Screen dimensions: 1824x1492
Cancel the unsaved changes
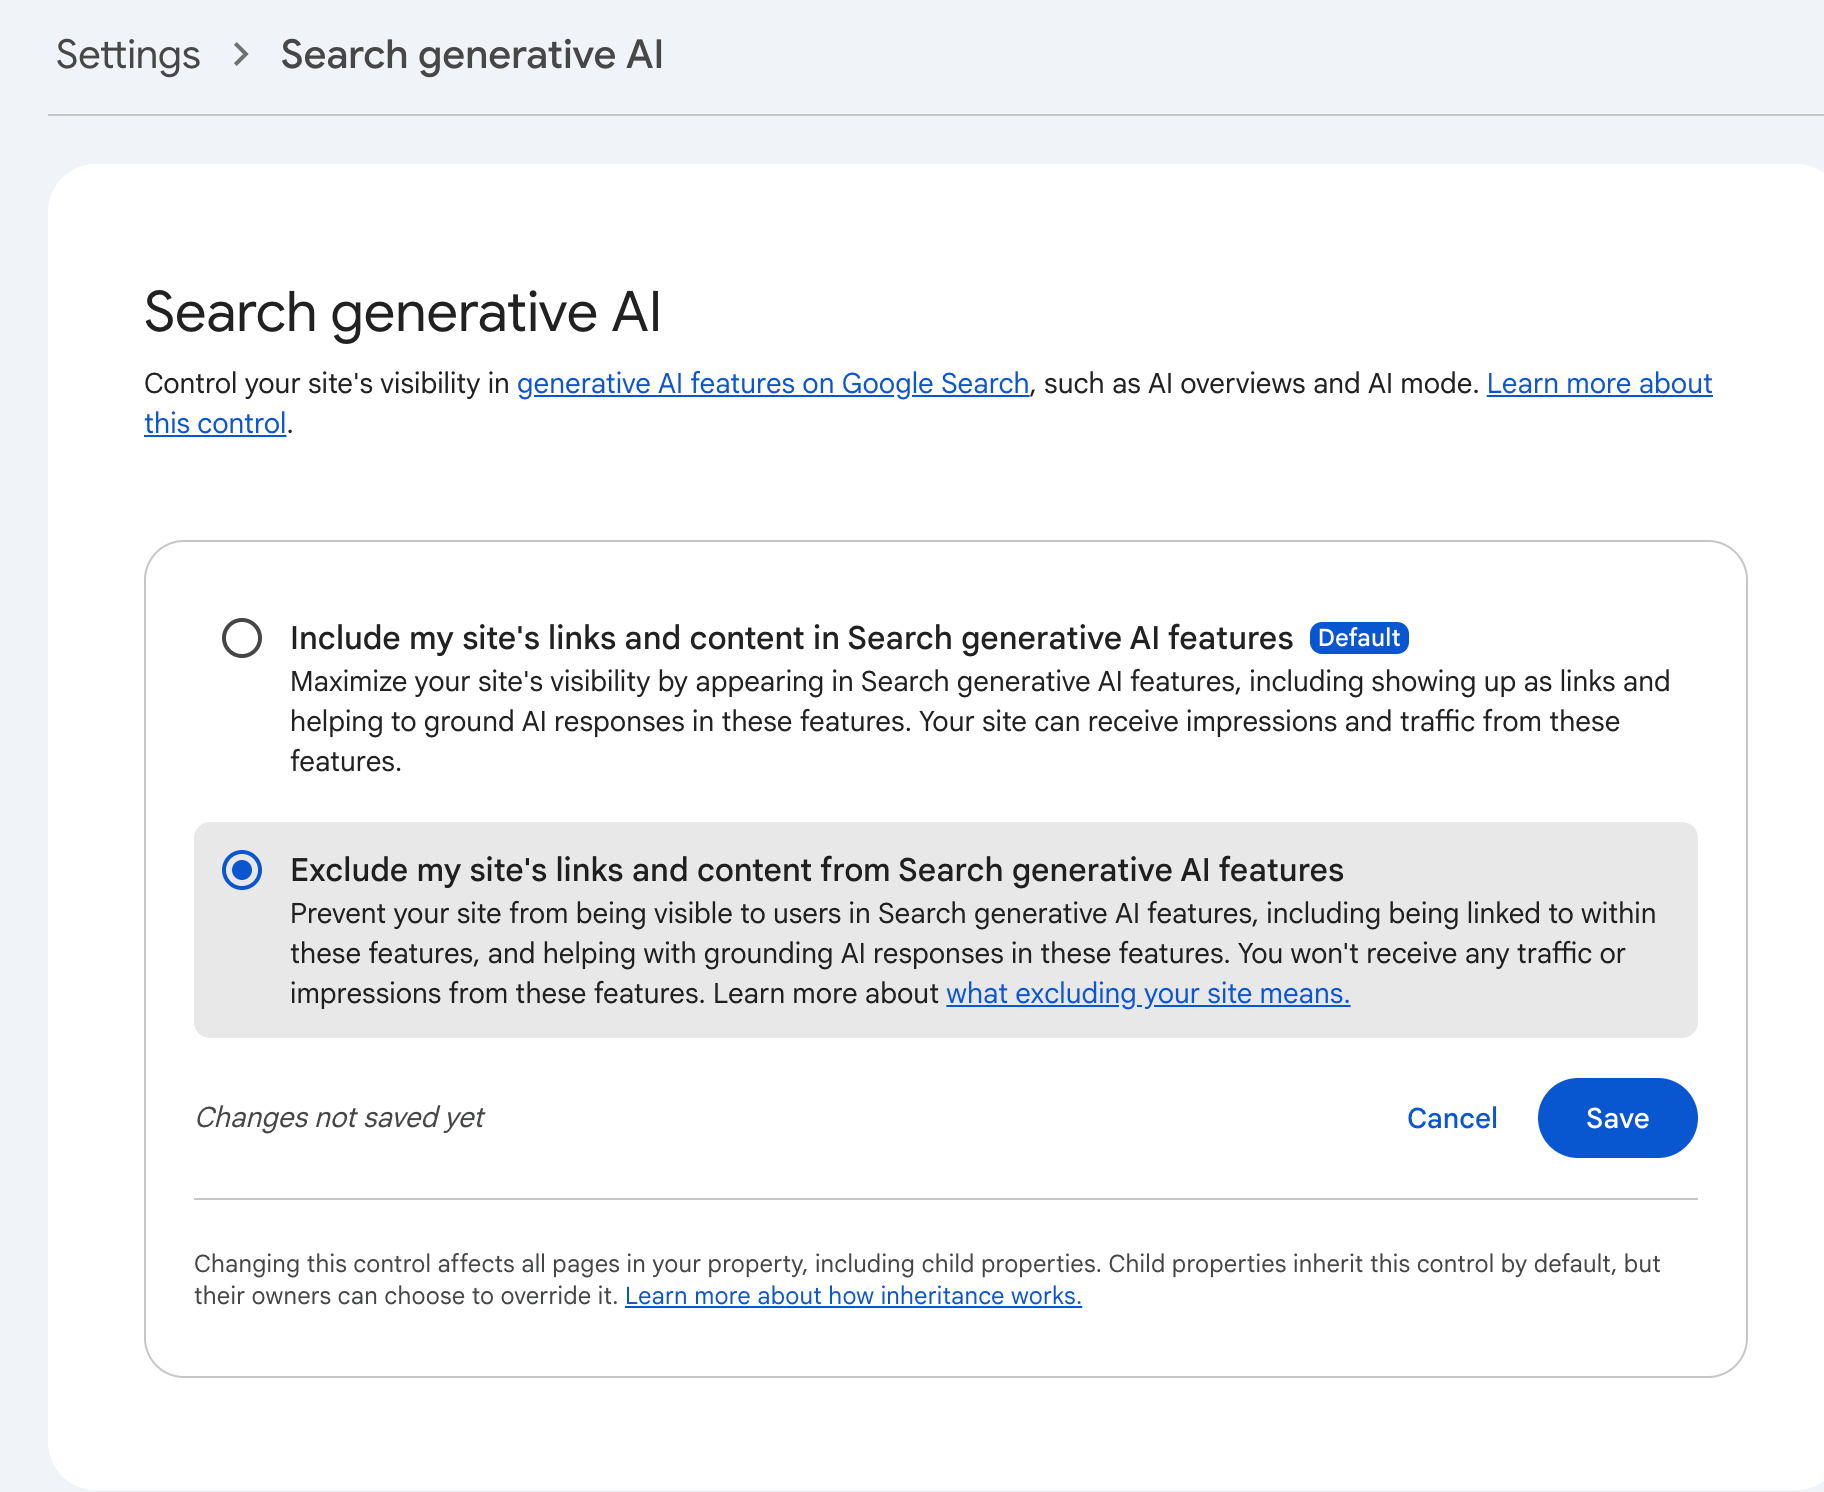point(1452,1118)
